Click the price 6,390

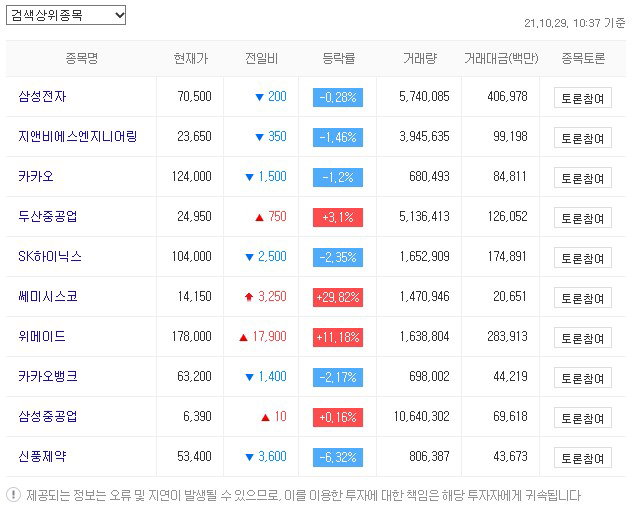pyautogui.click(x=197, y=417)
